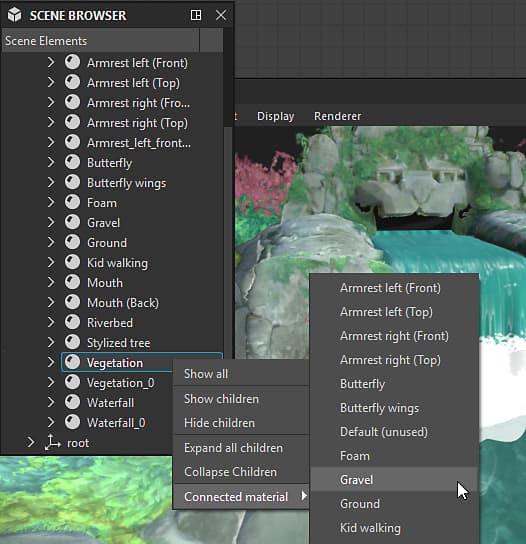Expand the root tree node

click(31, 442)
